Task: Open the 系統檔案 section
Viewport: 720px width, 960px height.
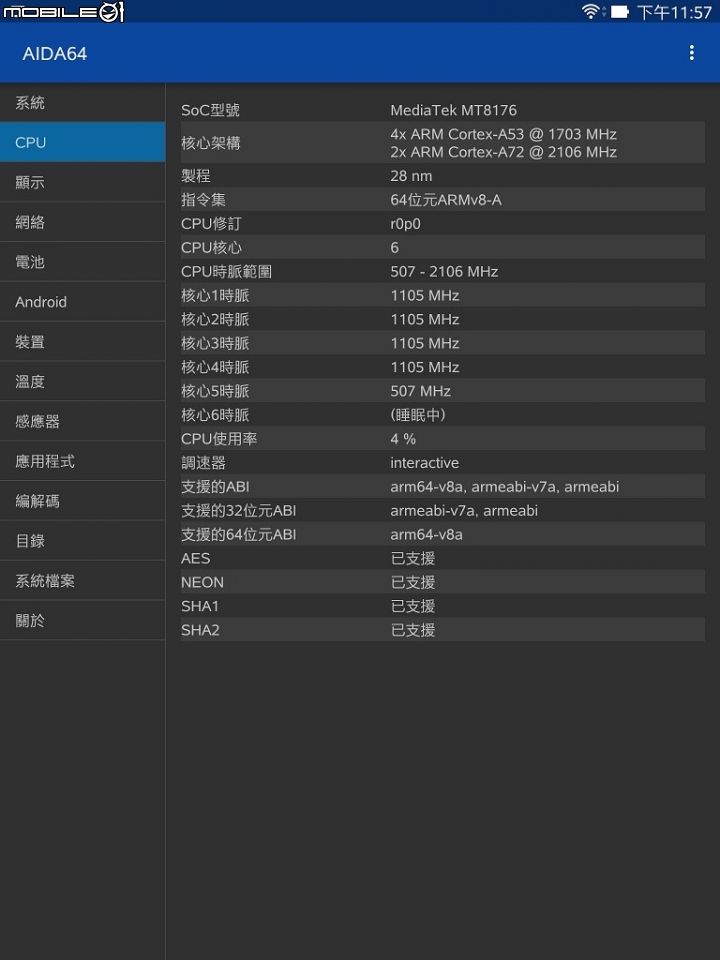Action: pos(83,580)
